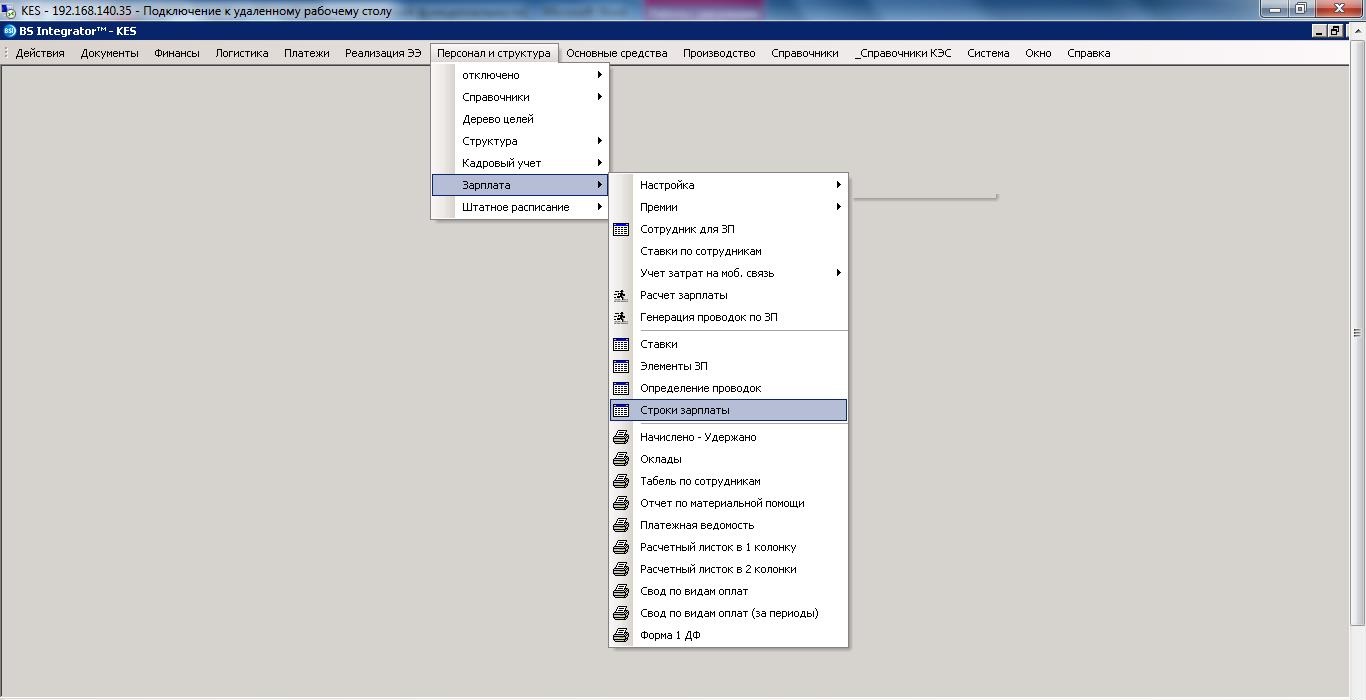The width and height of the screenshot is (1366, 700).
Task: Click the running-man icon next to Расчет зарплаты
Action: 621,296
